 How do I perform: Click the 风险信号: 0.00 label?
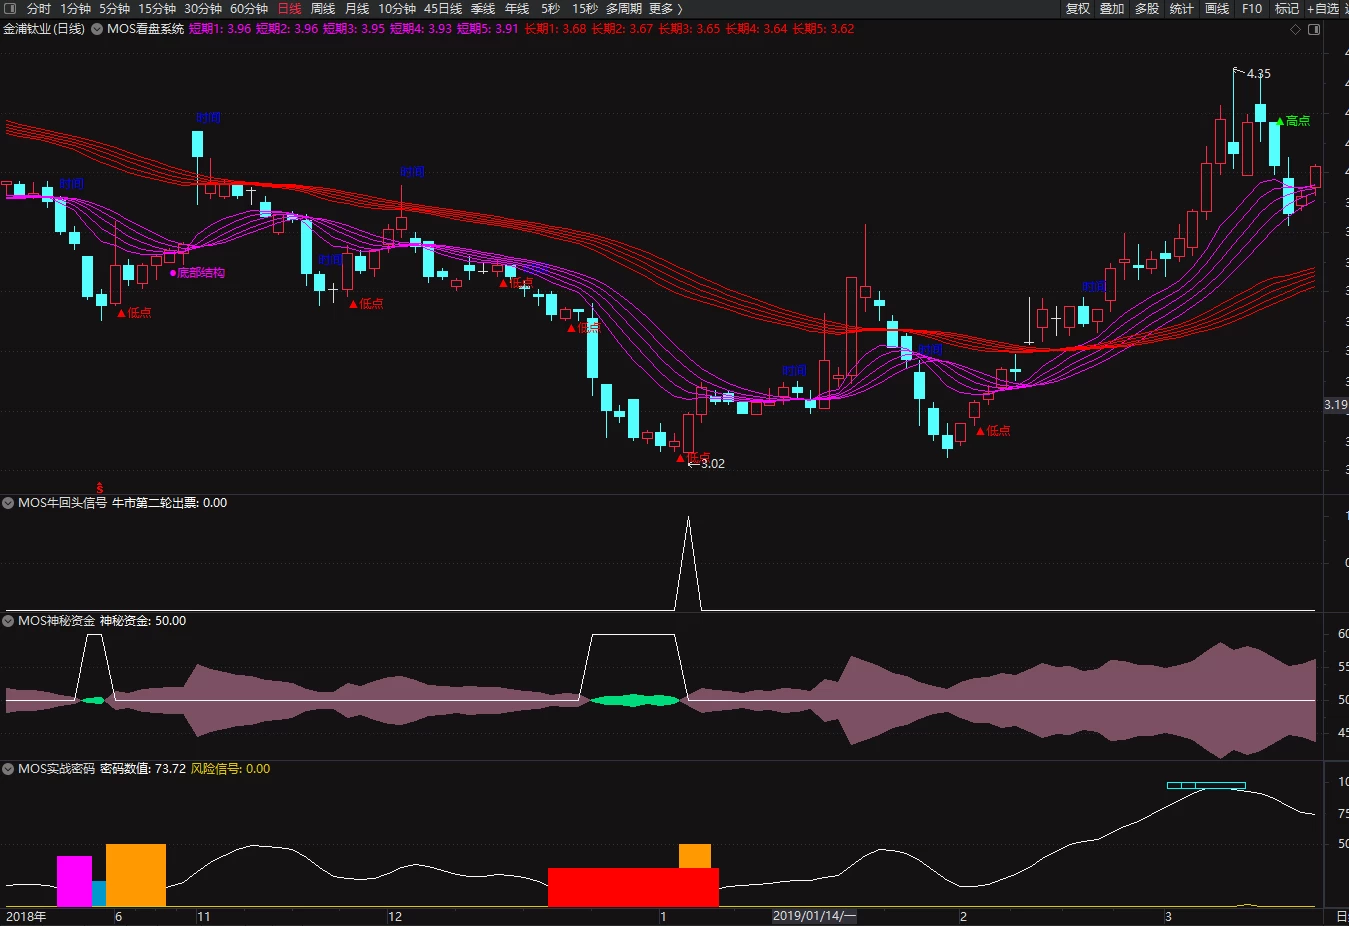click(231, 769)
